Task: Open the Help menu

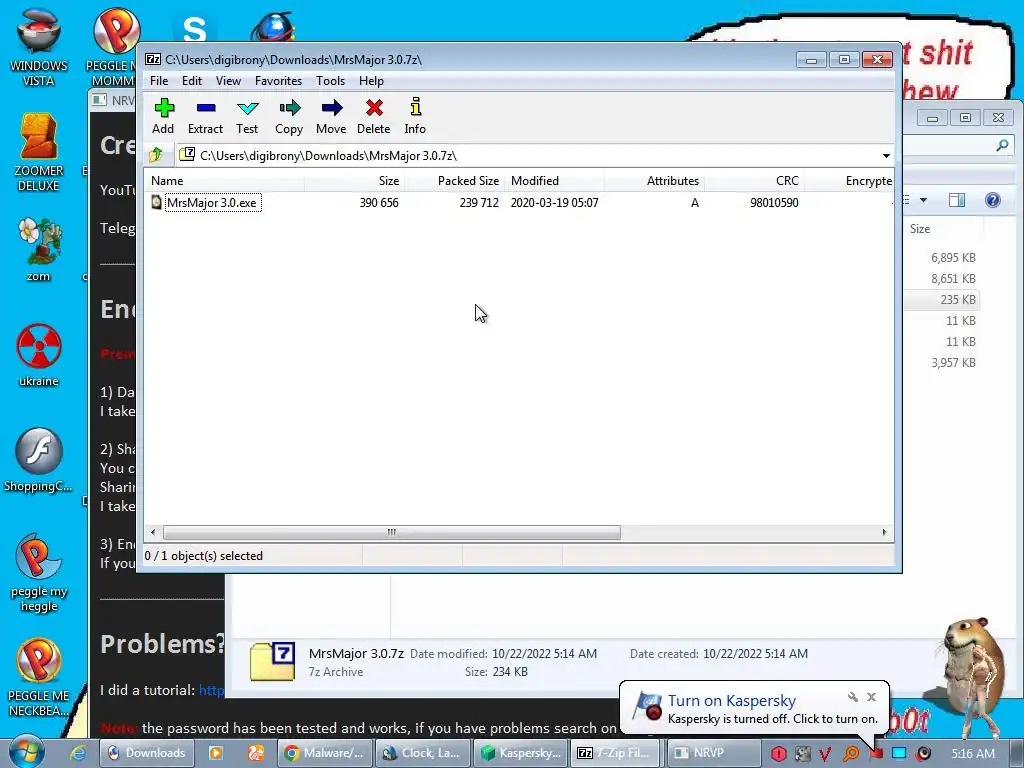Action: pos(371,81)
